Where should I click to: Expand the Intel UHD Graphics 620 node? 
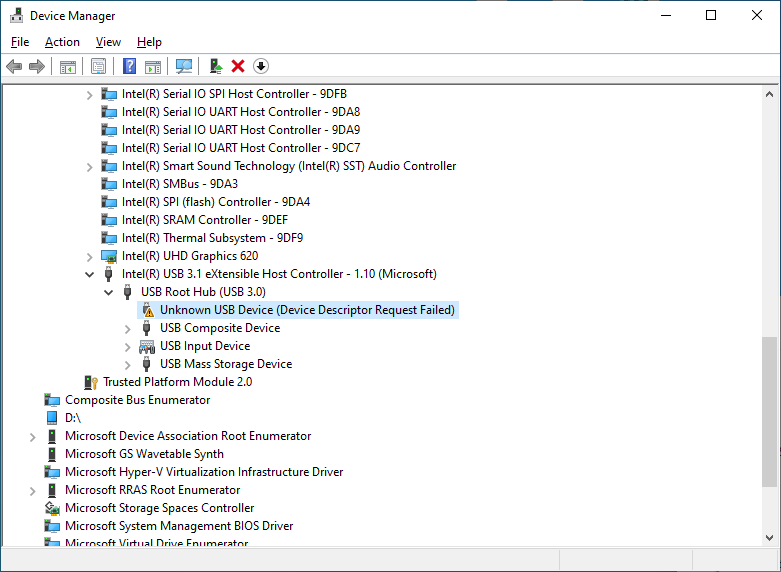coord(90,257)
